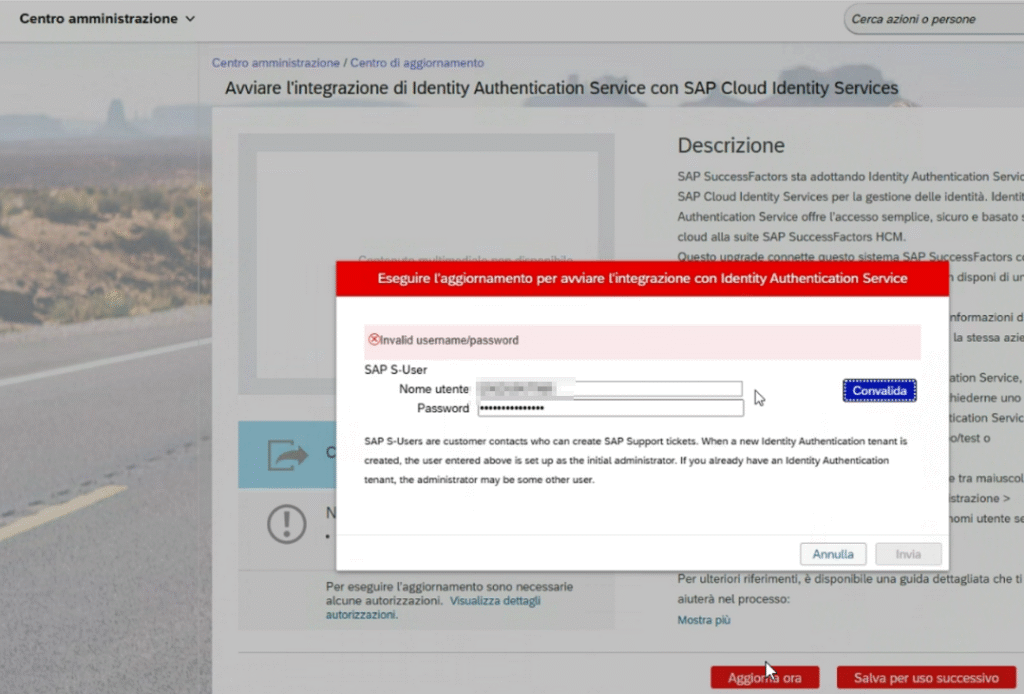This screenshot has width=1024, height=694.
Task: Click the red dialog title bar text
Action: (642, 278)
